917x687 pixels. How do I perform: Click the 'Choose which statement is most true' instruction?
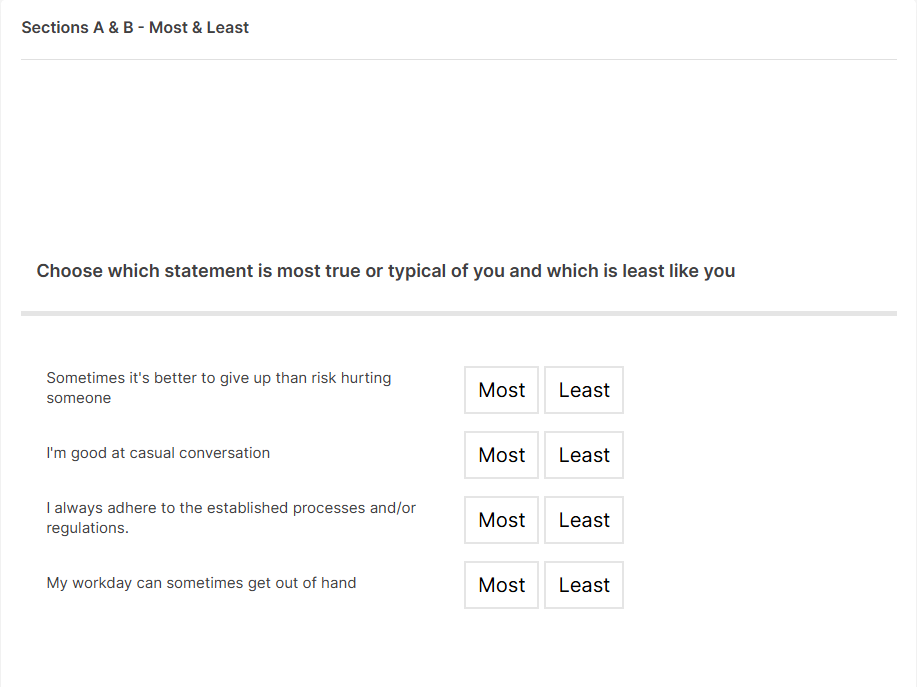point(385,271)
